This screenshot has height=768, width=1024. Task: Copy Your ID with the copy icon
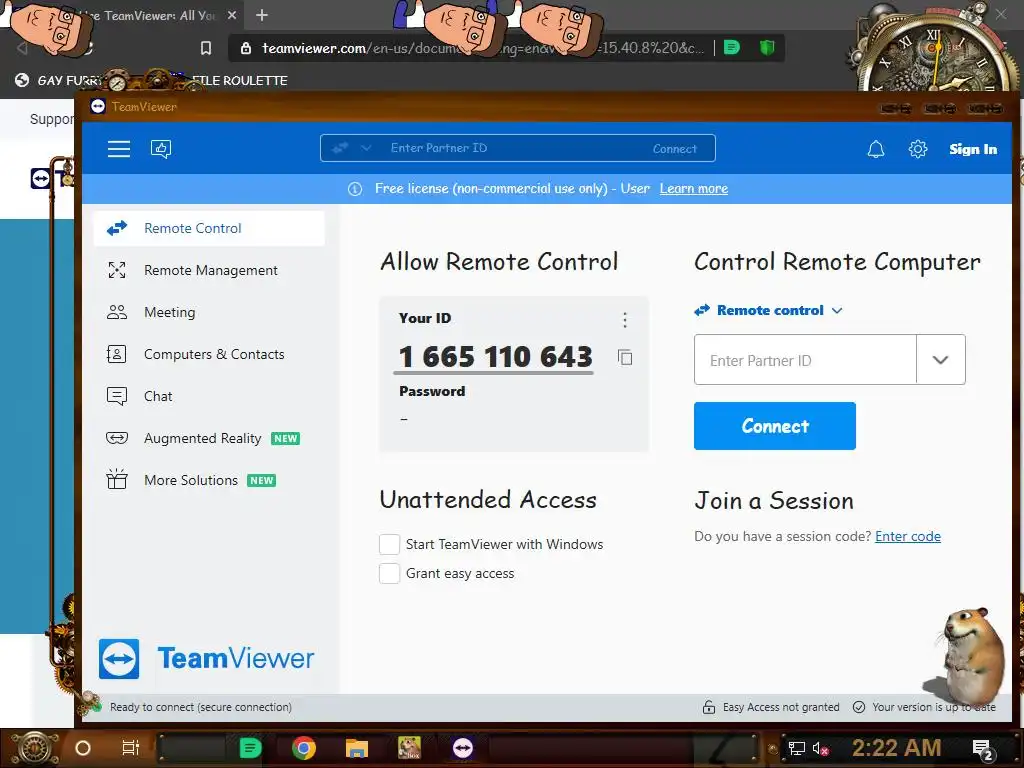click(x=625, y=357)
